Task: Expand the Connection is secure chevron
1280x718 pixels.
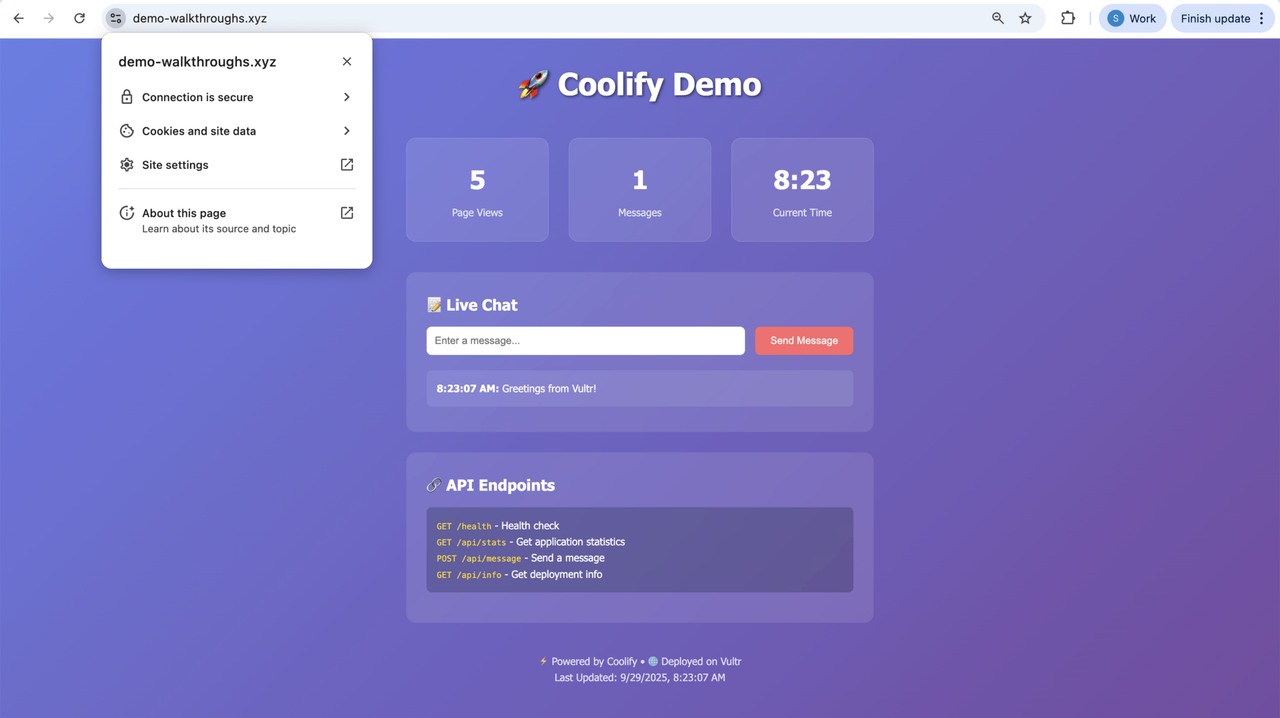Action: (347, 97)
